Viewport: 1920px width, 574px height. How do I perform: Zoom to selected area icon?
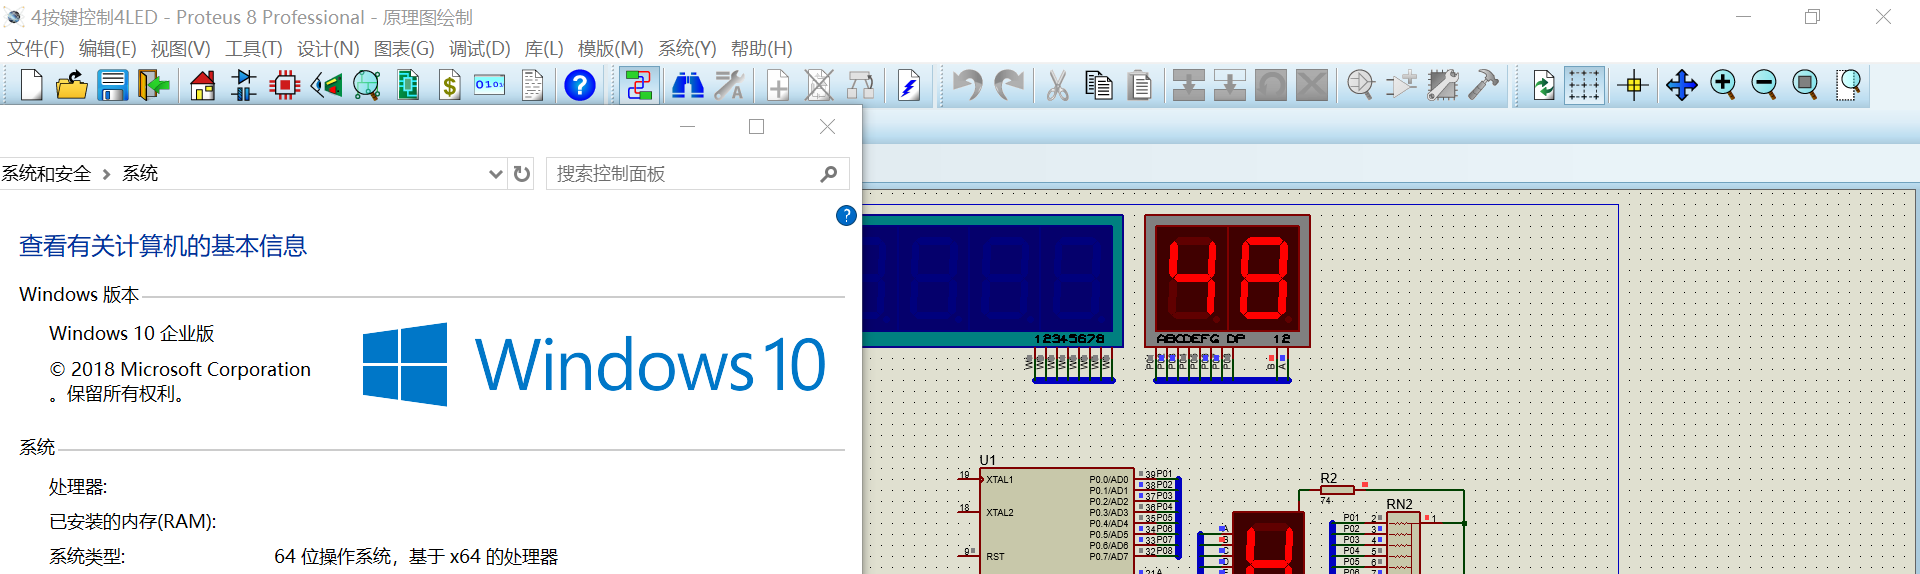[x=1849, y=86]
